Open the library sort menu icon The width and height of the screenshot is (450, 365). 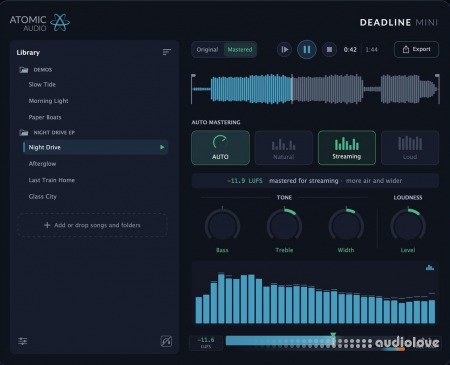coord(167,52)
